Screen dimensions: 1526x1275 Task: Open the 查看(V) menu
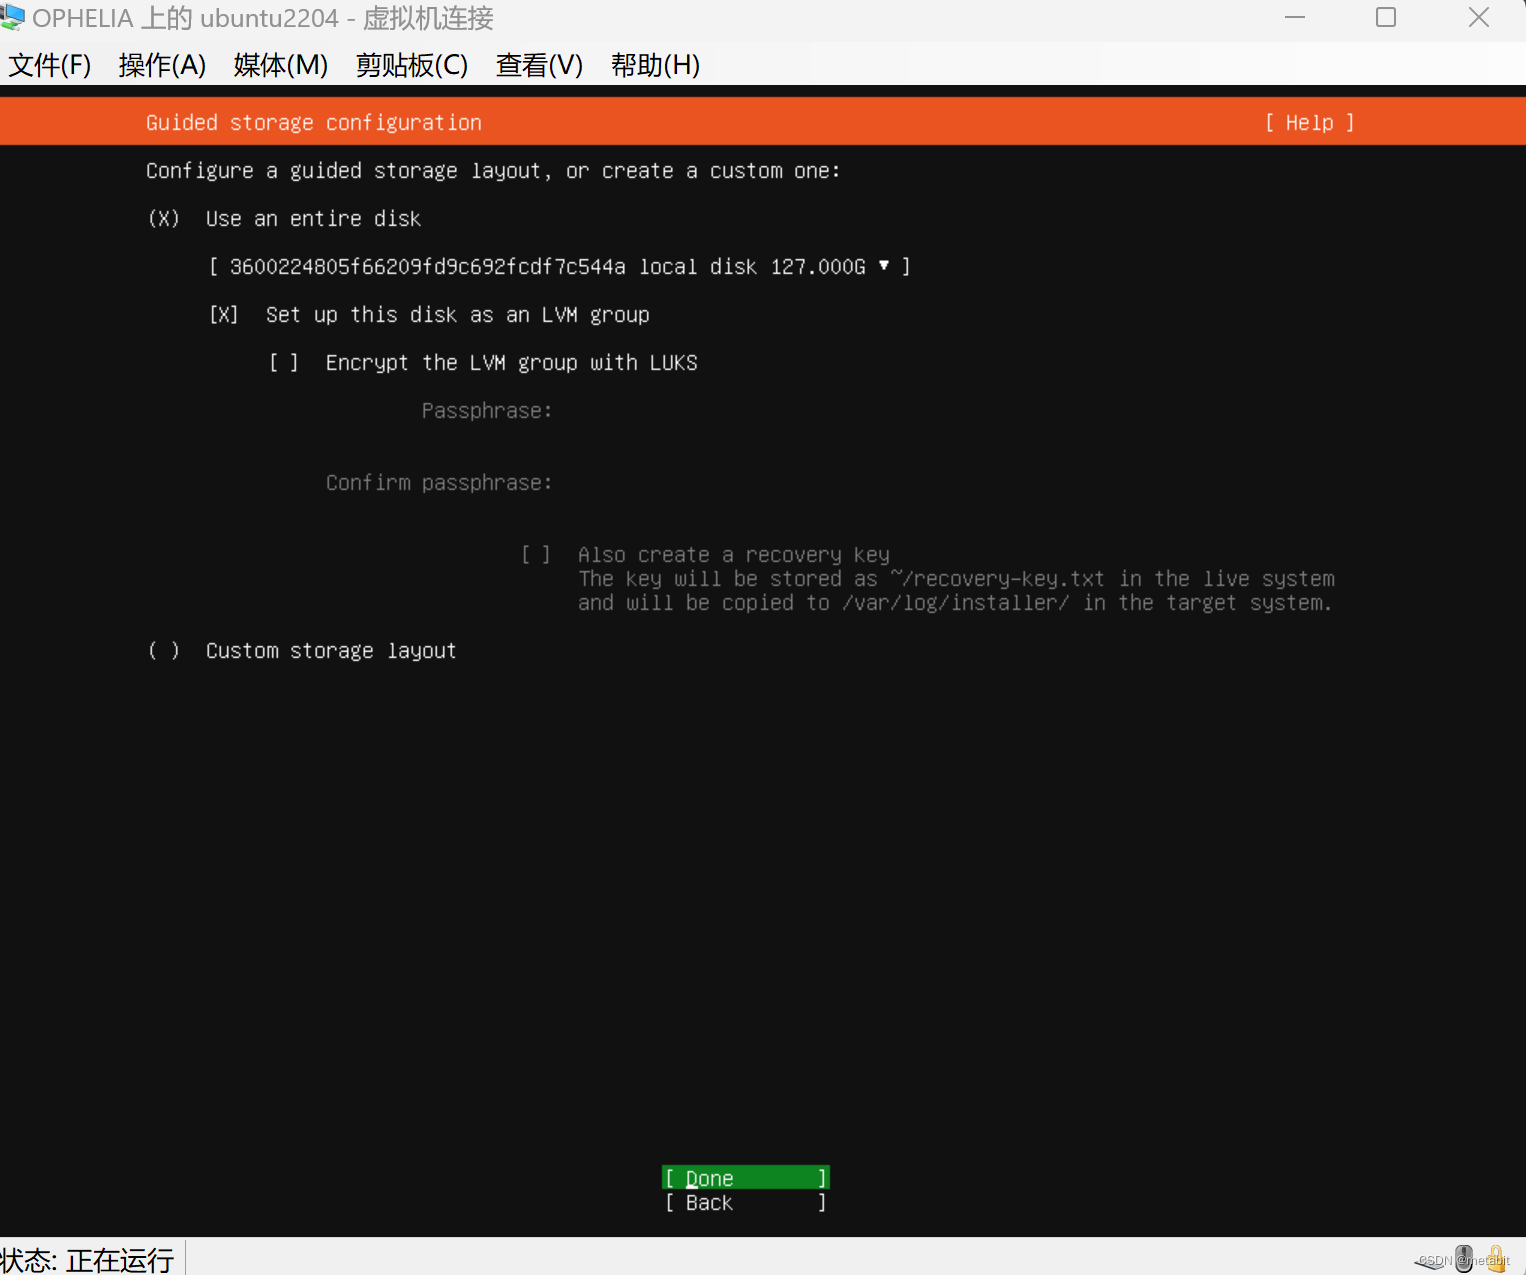pyautogui.click(x=540, y=65)
